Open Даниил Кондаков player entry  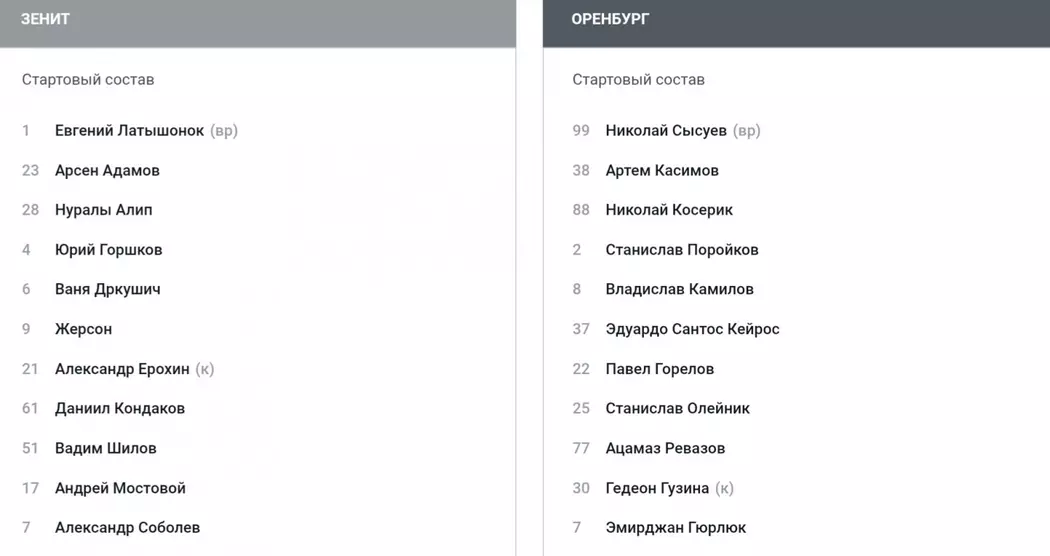tap(119, 409)
